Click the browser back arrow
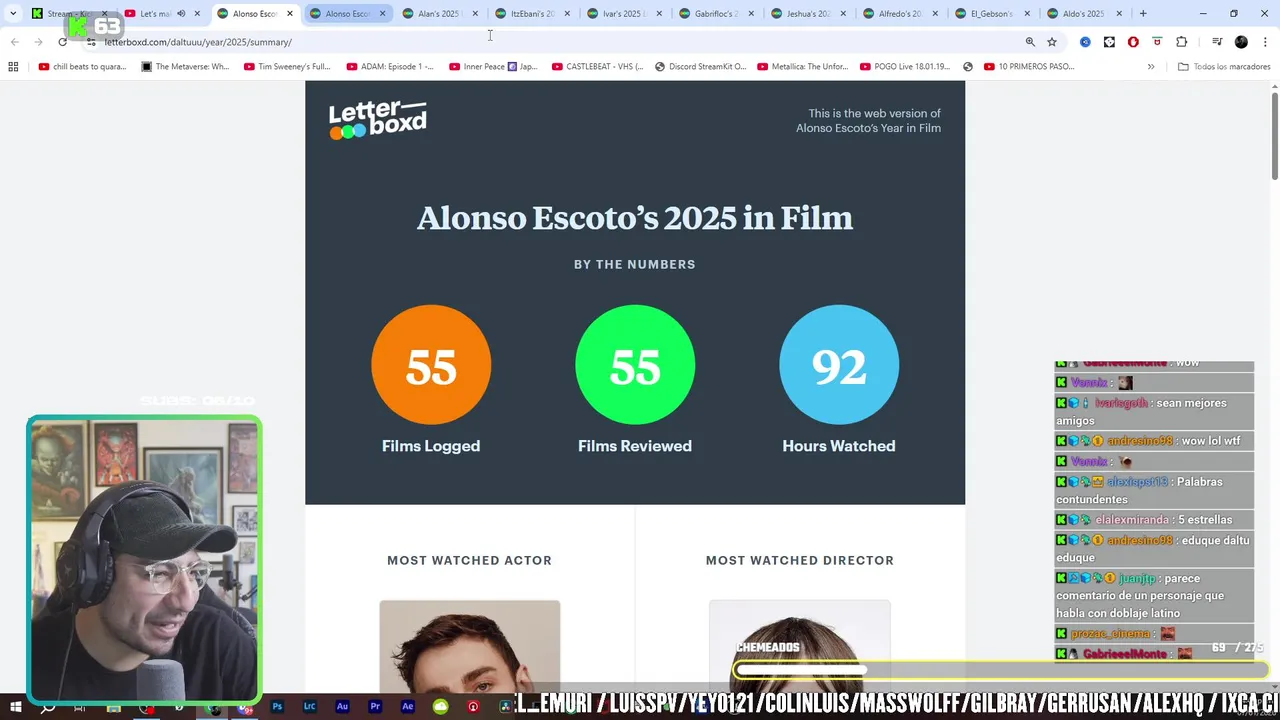 click(x=15, y=42)
